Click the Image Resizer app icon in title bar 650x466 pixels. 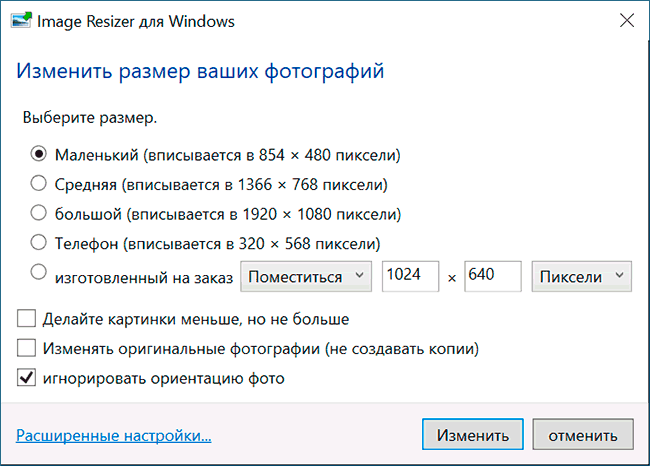[x=20, y=20]
